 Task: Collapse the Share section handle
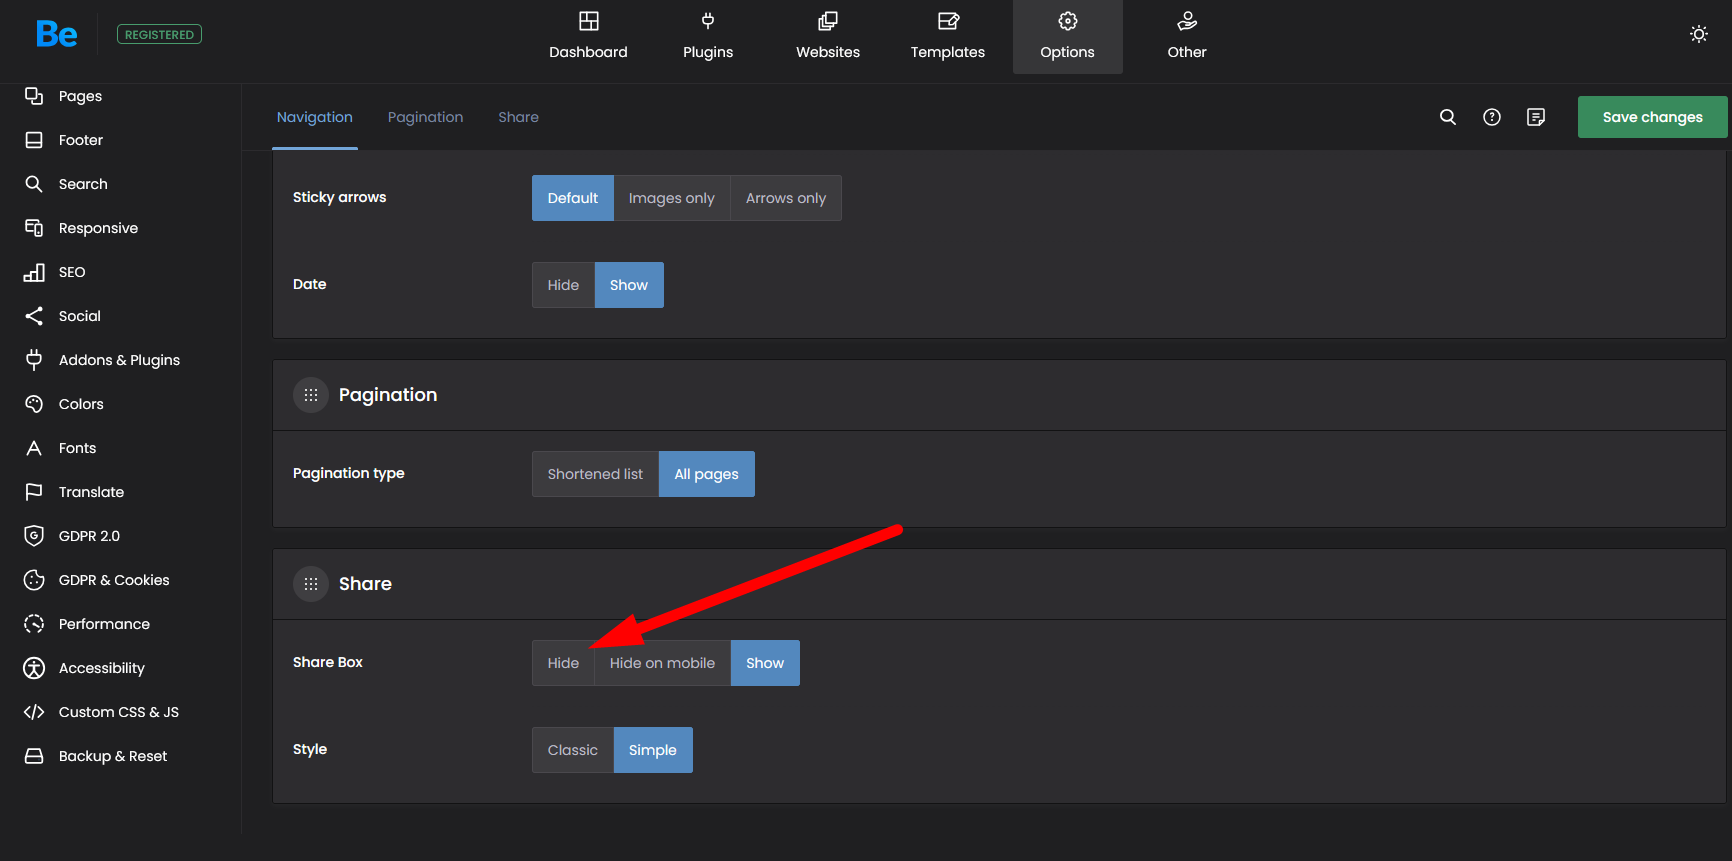[x=311, y=584]
